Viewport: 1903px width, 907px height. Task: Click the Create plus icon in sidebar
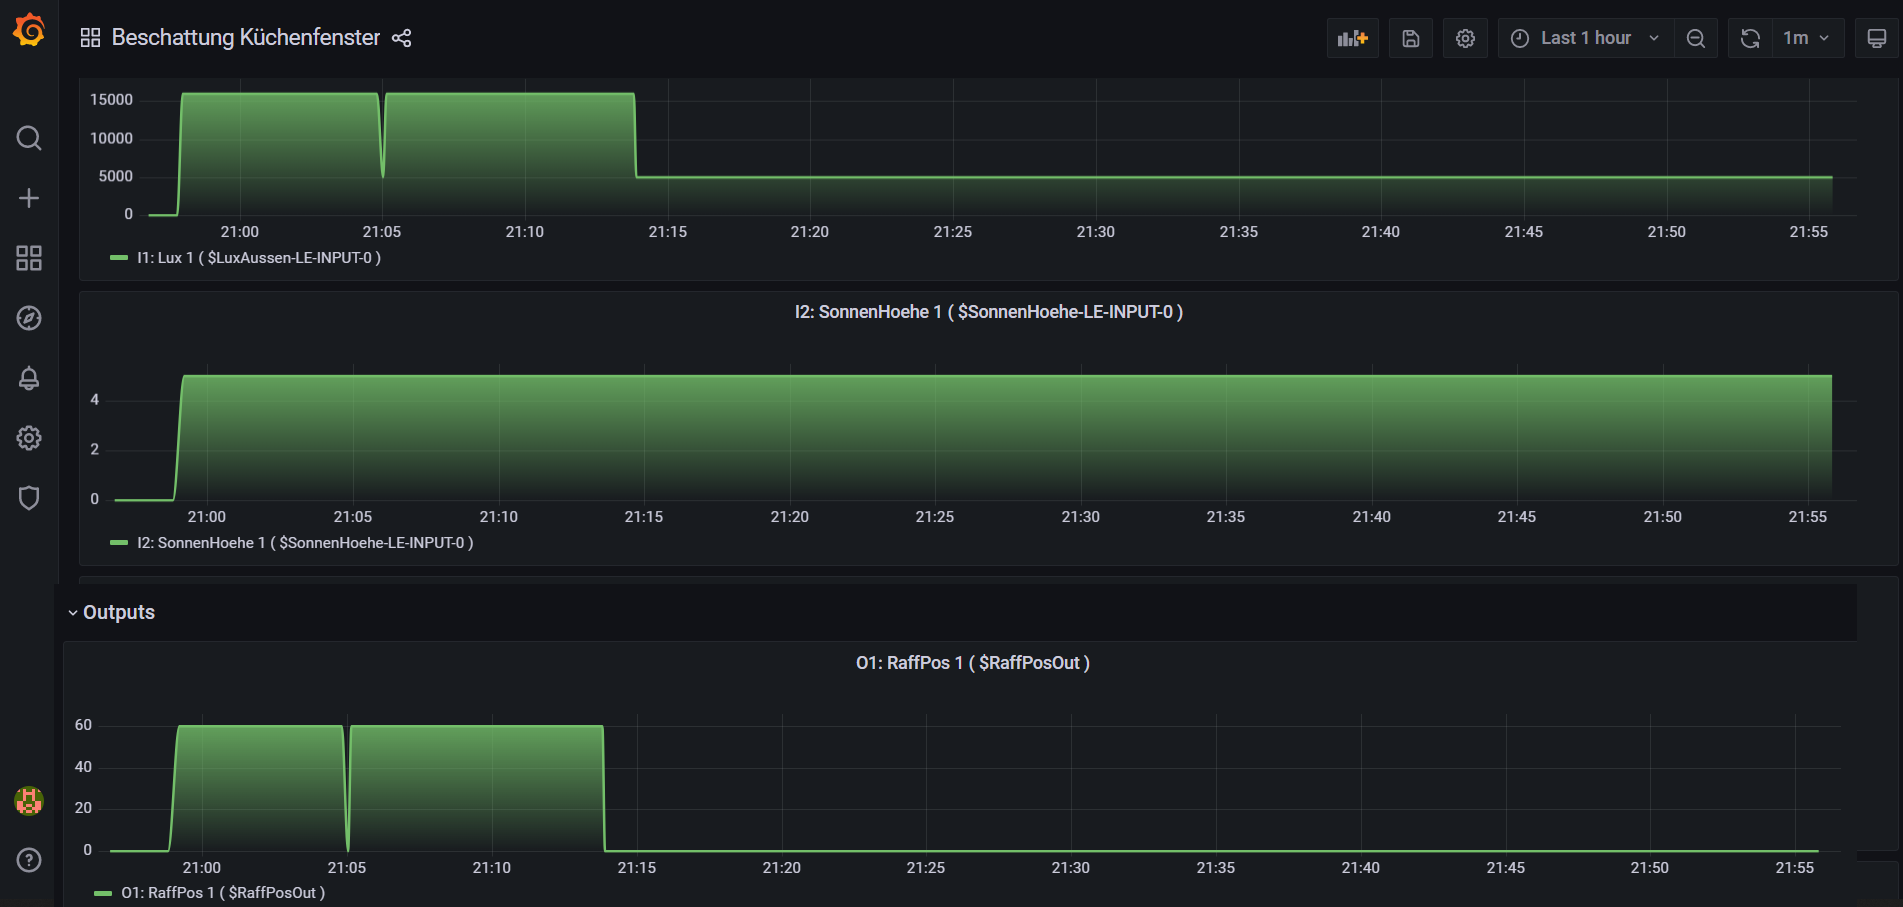(29, 198)
